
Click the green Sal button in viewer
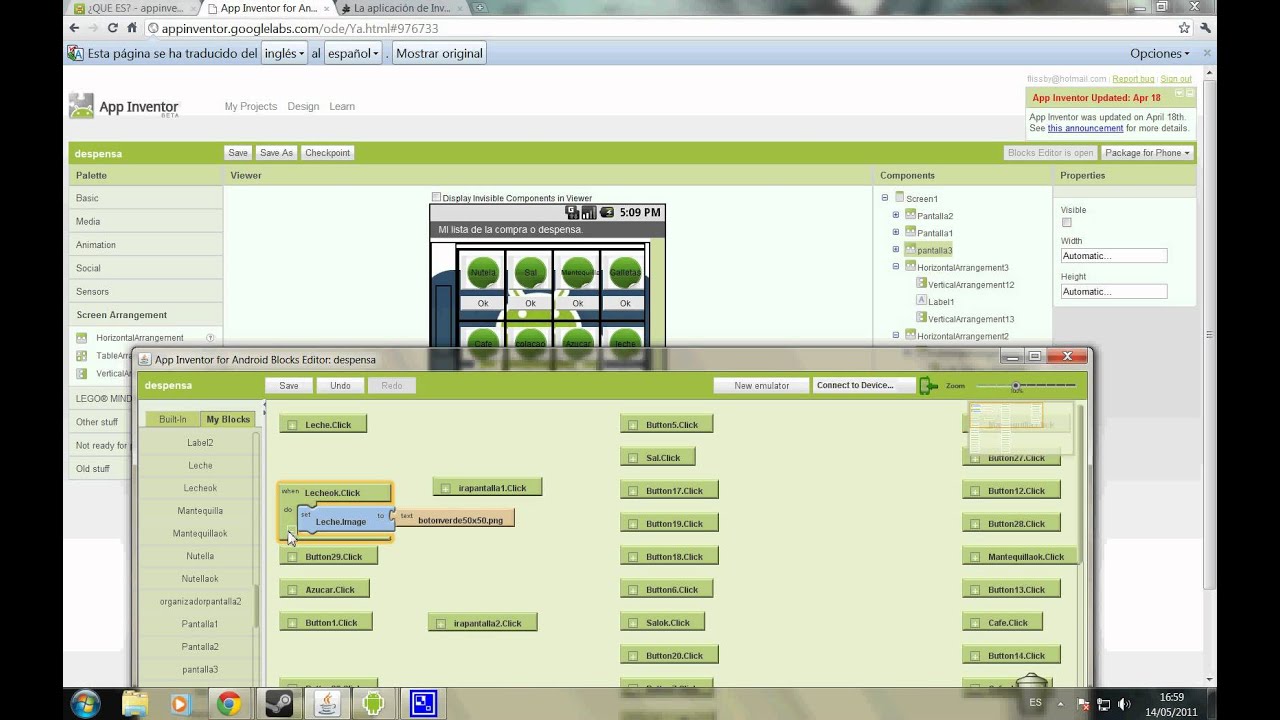[530, 272]
